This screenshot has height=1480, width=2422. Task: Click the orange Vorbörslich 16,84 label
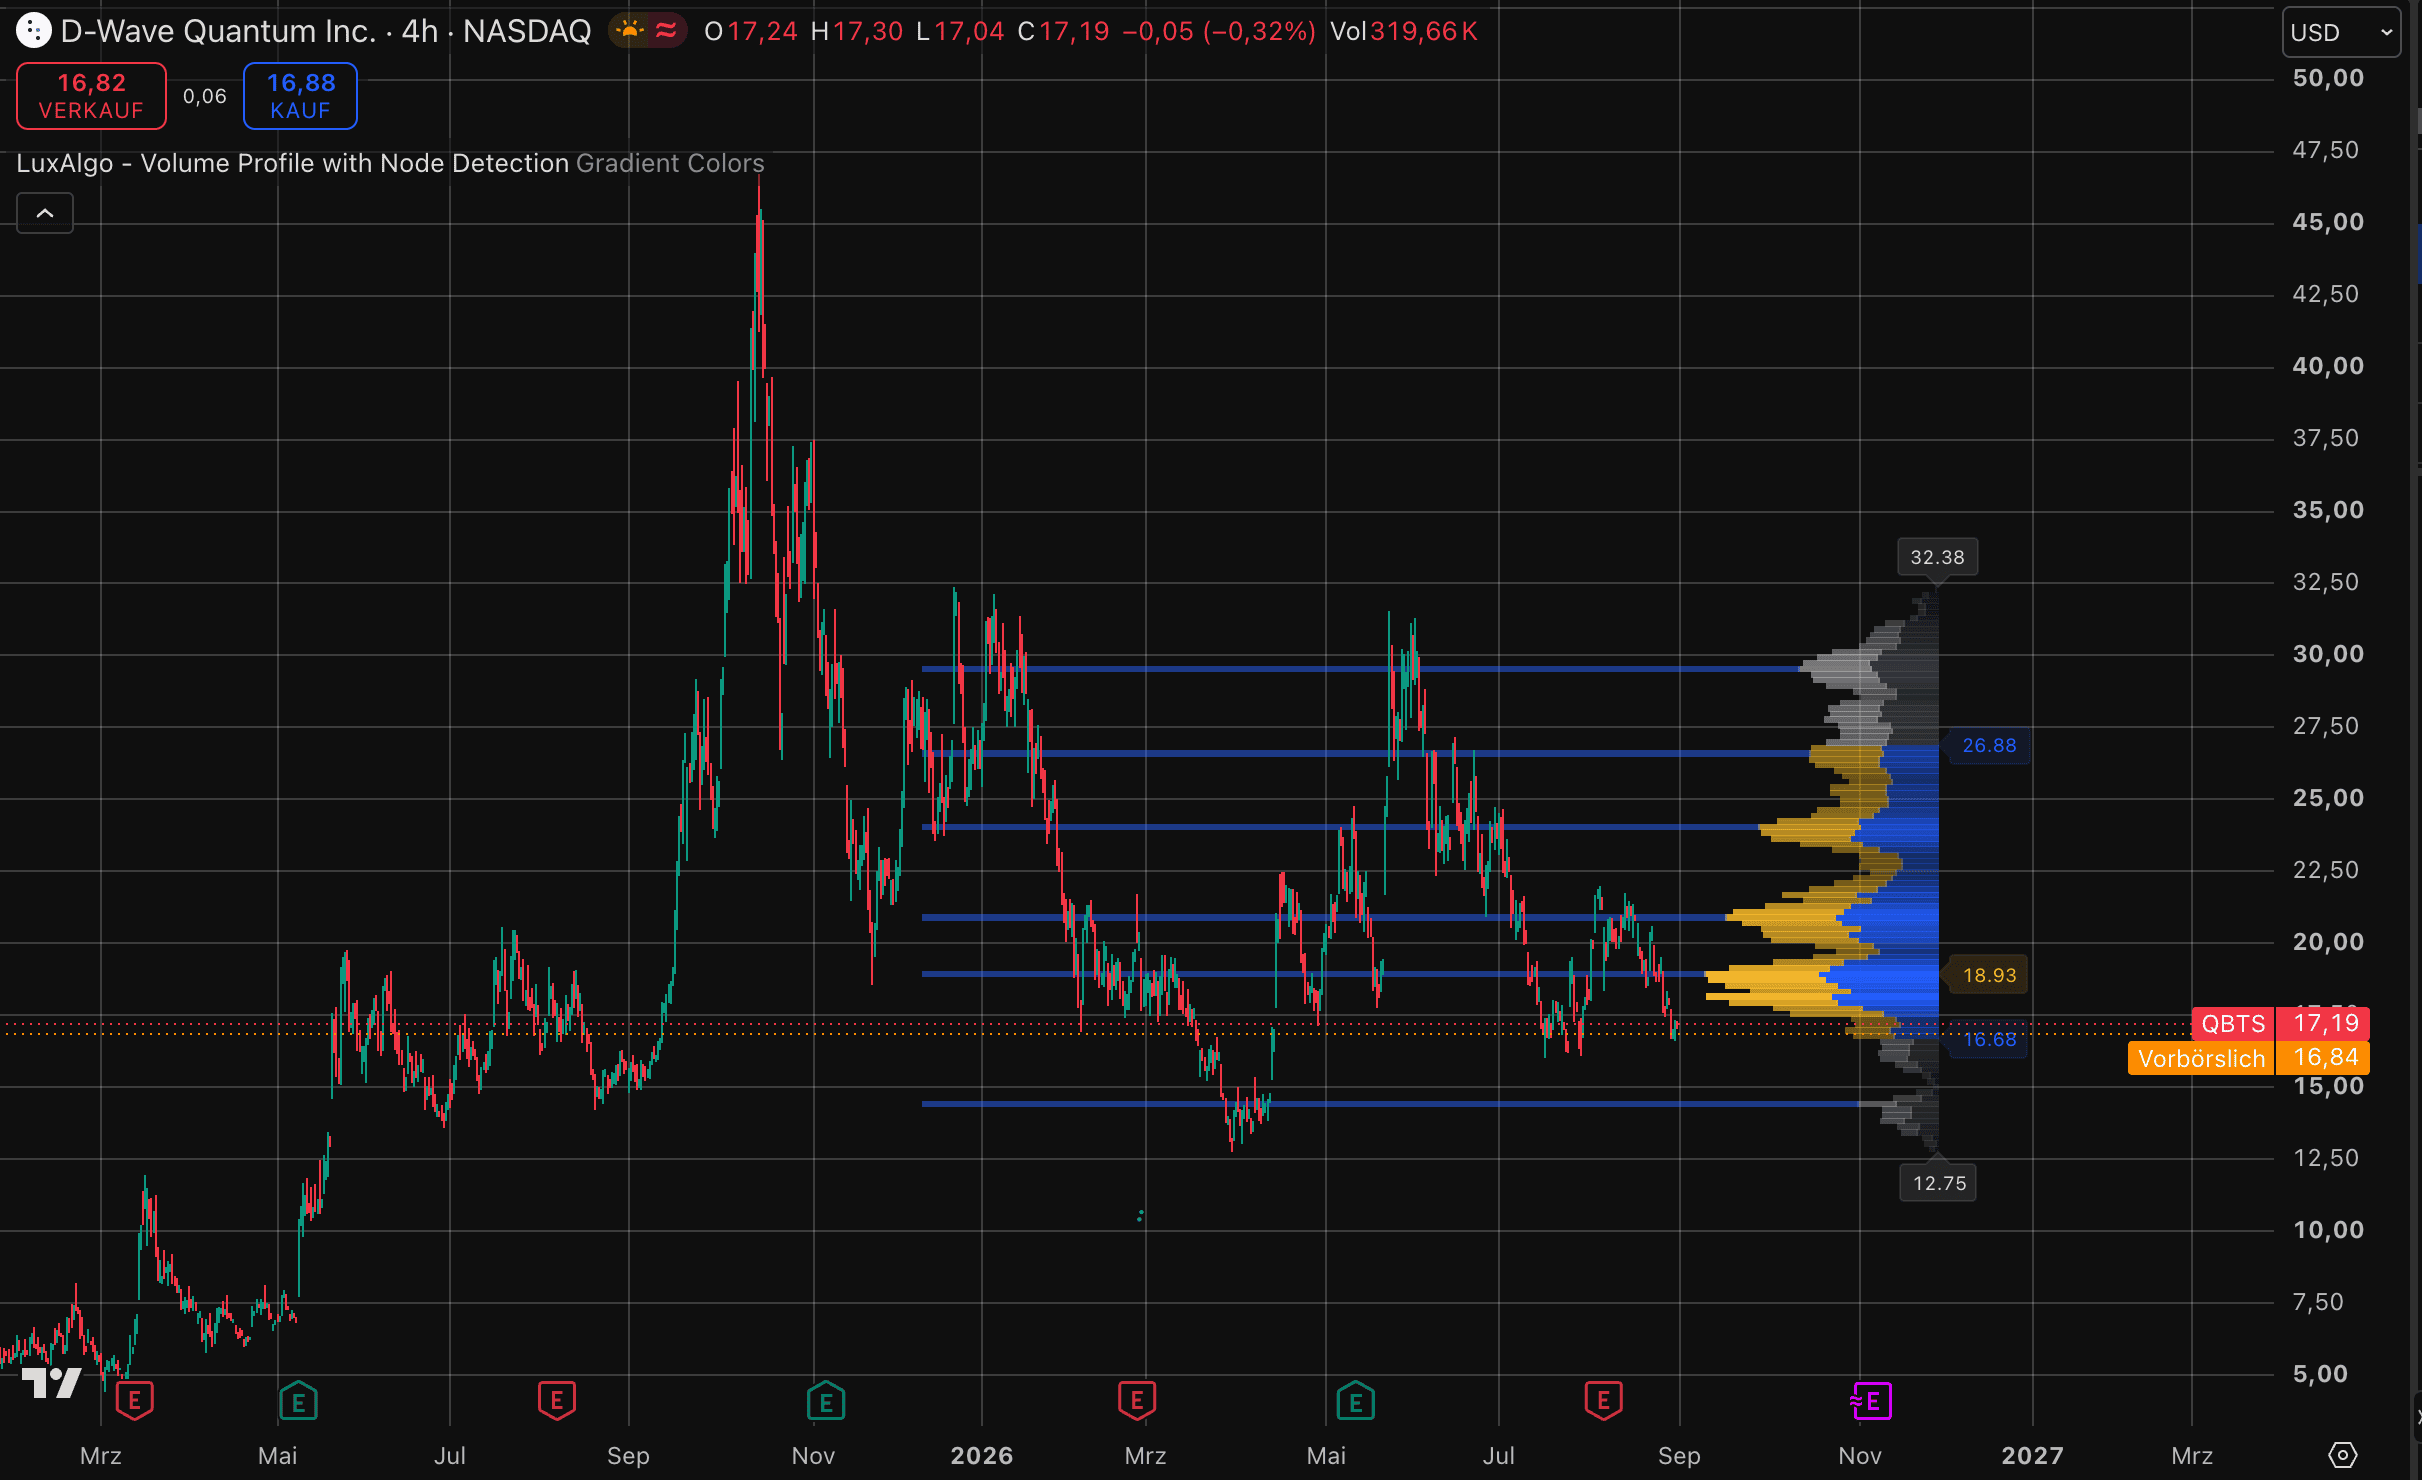(2249, 1058)
